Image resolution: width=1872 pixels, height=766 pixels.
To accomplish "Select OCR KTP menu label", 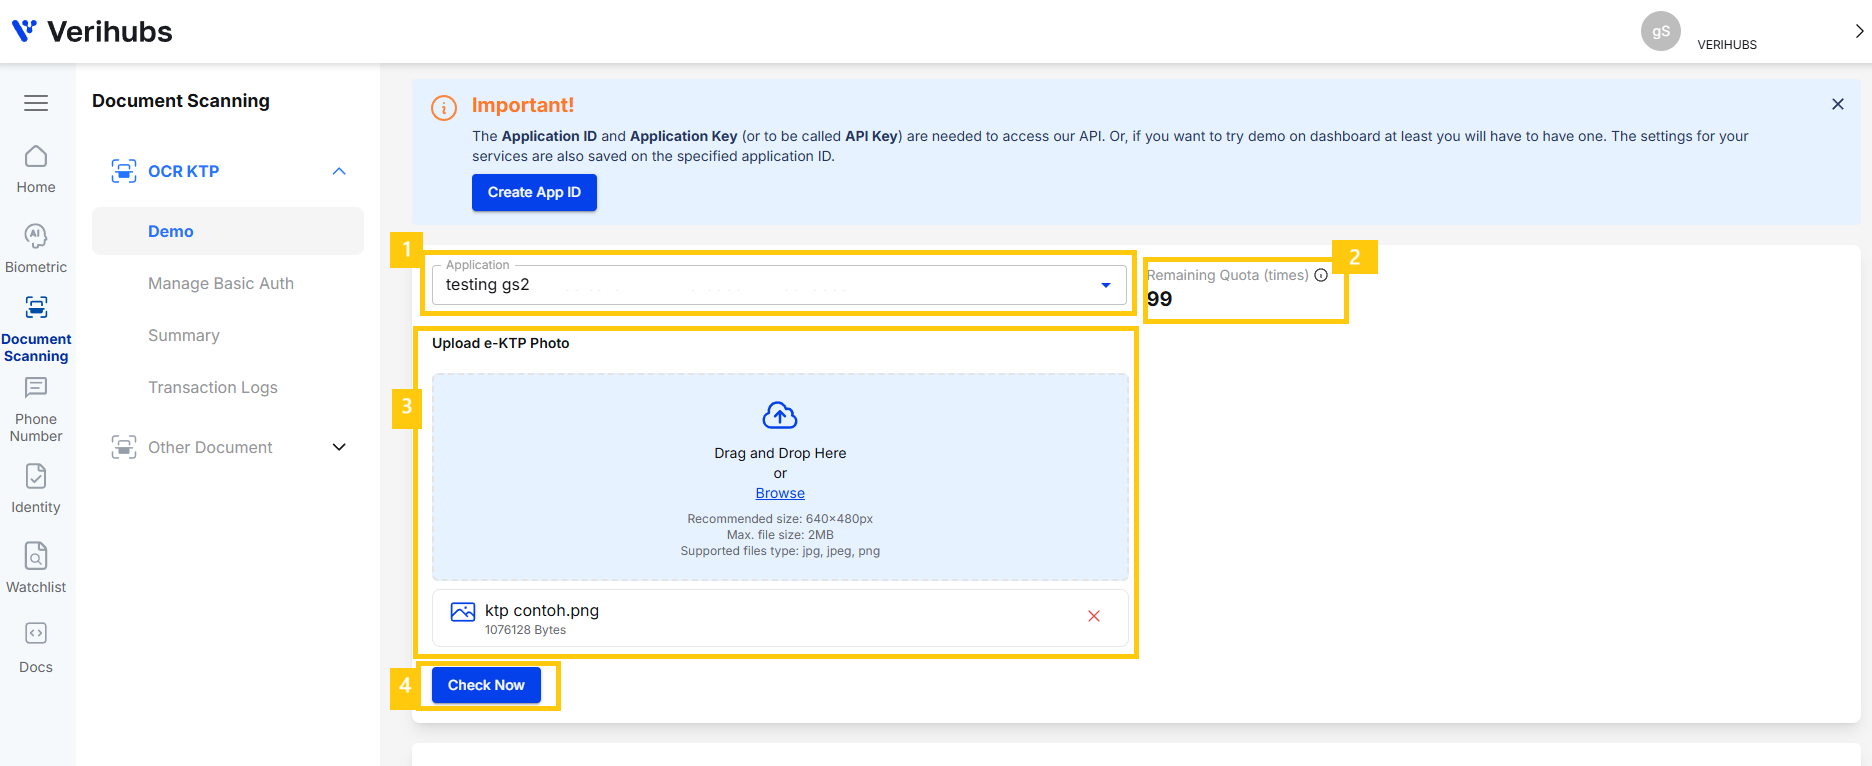I will [x=184, y=171].
